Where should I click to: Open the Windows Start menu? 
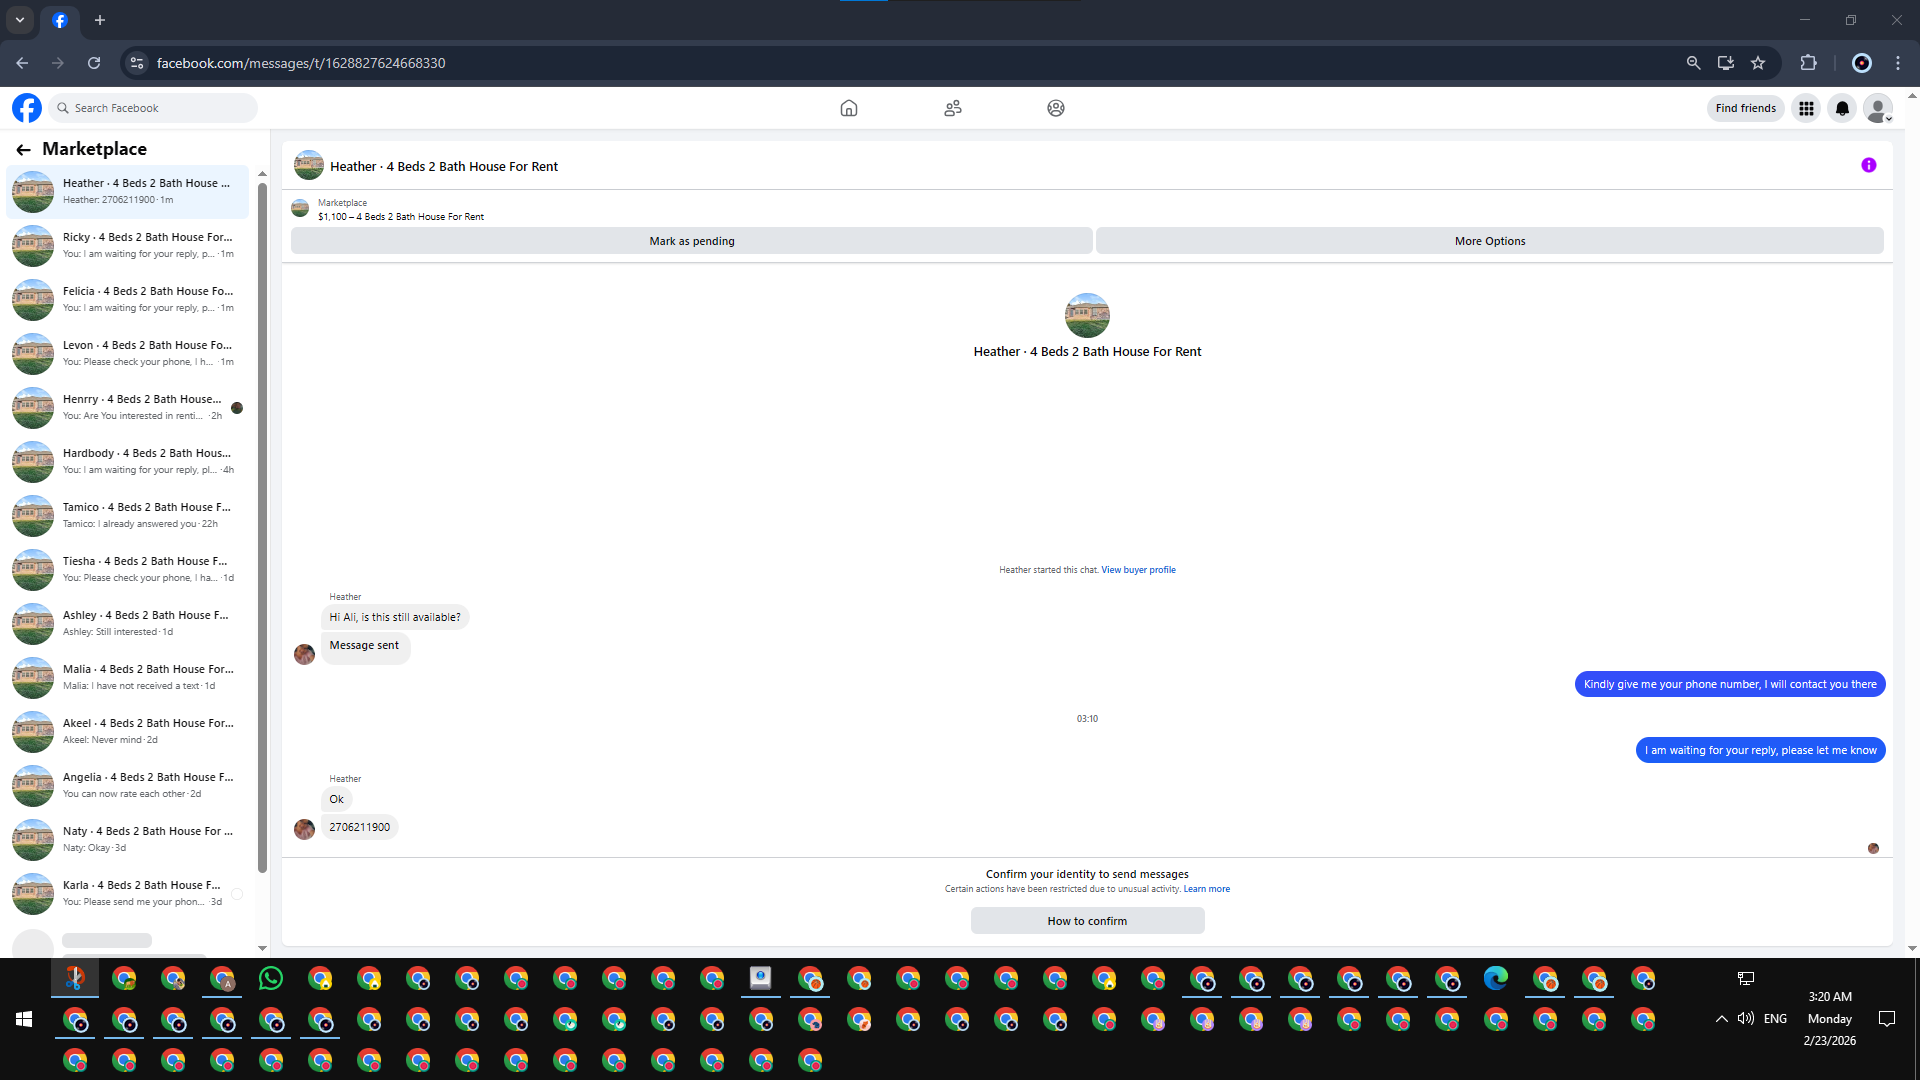tap(24, 1019)
